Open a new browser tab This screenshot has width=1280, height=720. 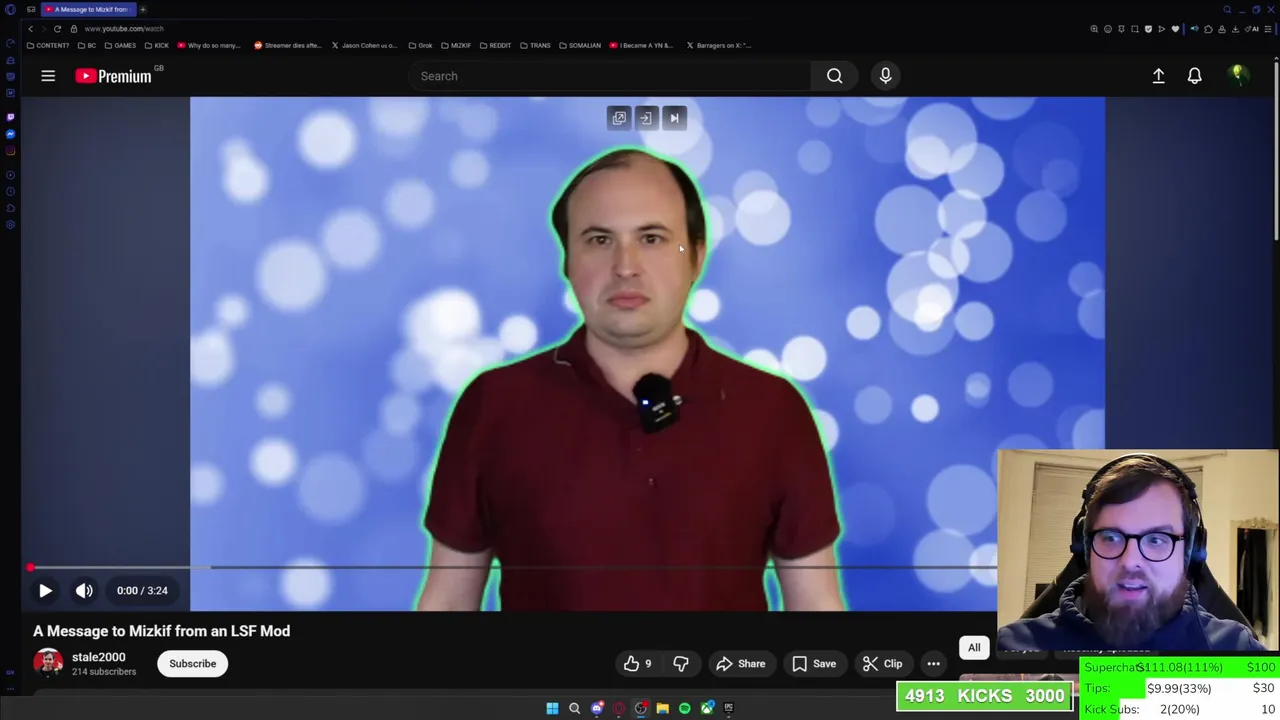[x=143, y=9]
